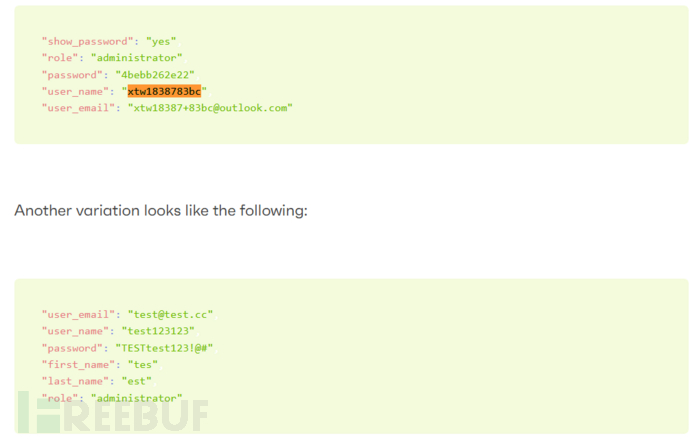The width and height of the screenshot is (690, 440).
Task: Click the "password" key in second code block
Action: coord(73,347)
